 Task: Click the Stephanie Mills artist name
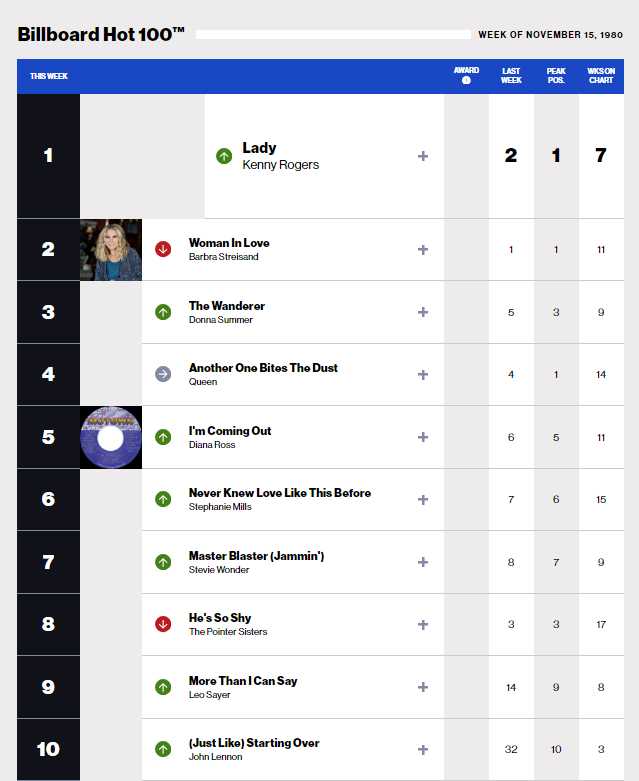pyautogui.click(x=220, y=507)
